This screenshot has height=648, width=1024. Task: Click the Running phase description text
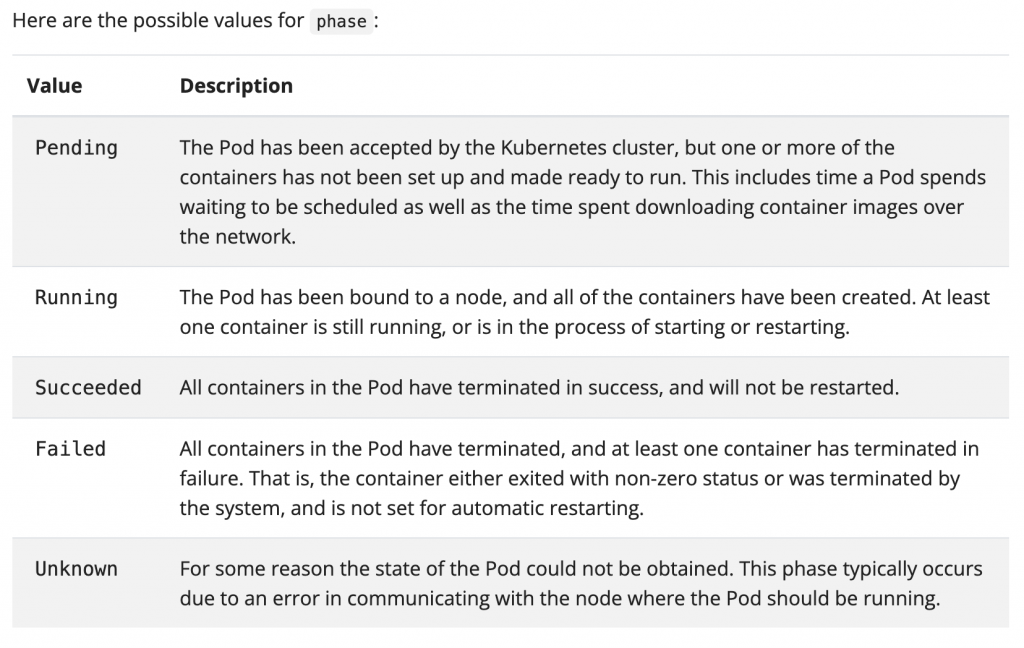point(584,312)
